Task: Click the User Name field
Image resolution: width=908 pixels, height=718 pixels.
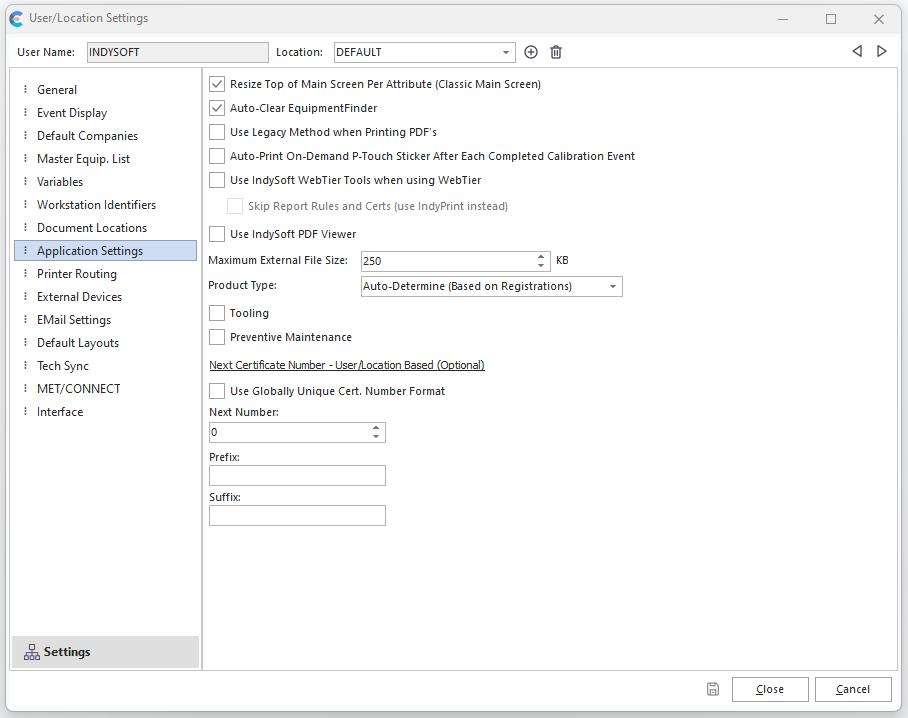Action: (x=178, y=52)
